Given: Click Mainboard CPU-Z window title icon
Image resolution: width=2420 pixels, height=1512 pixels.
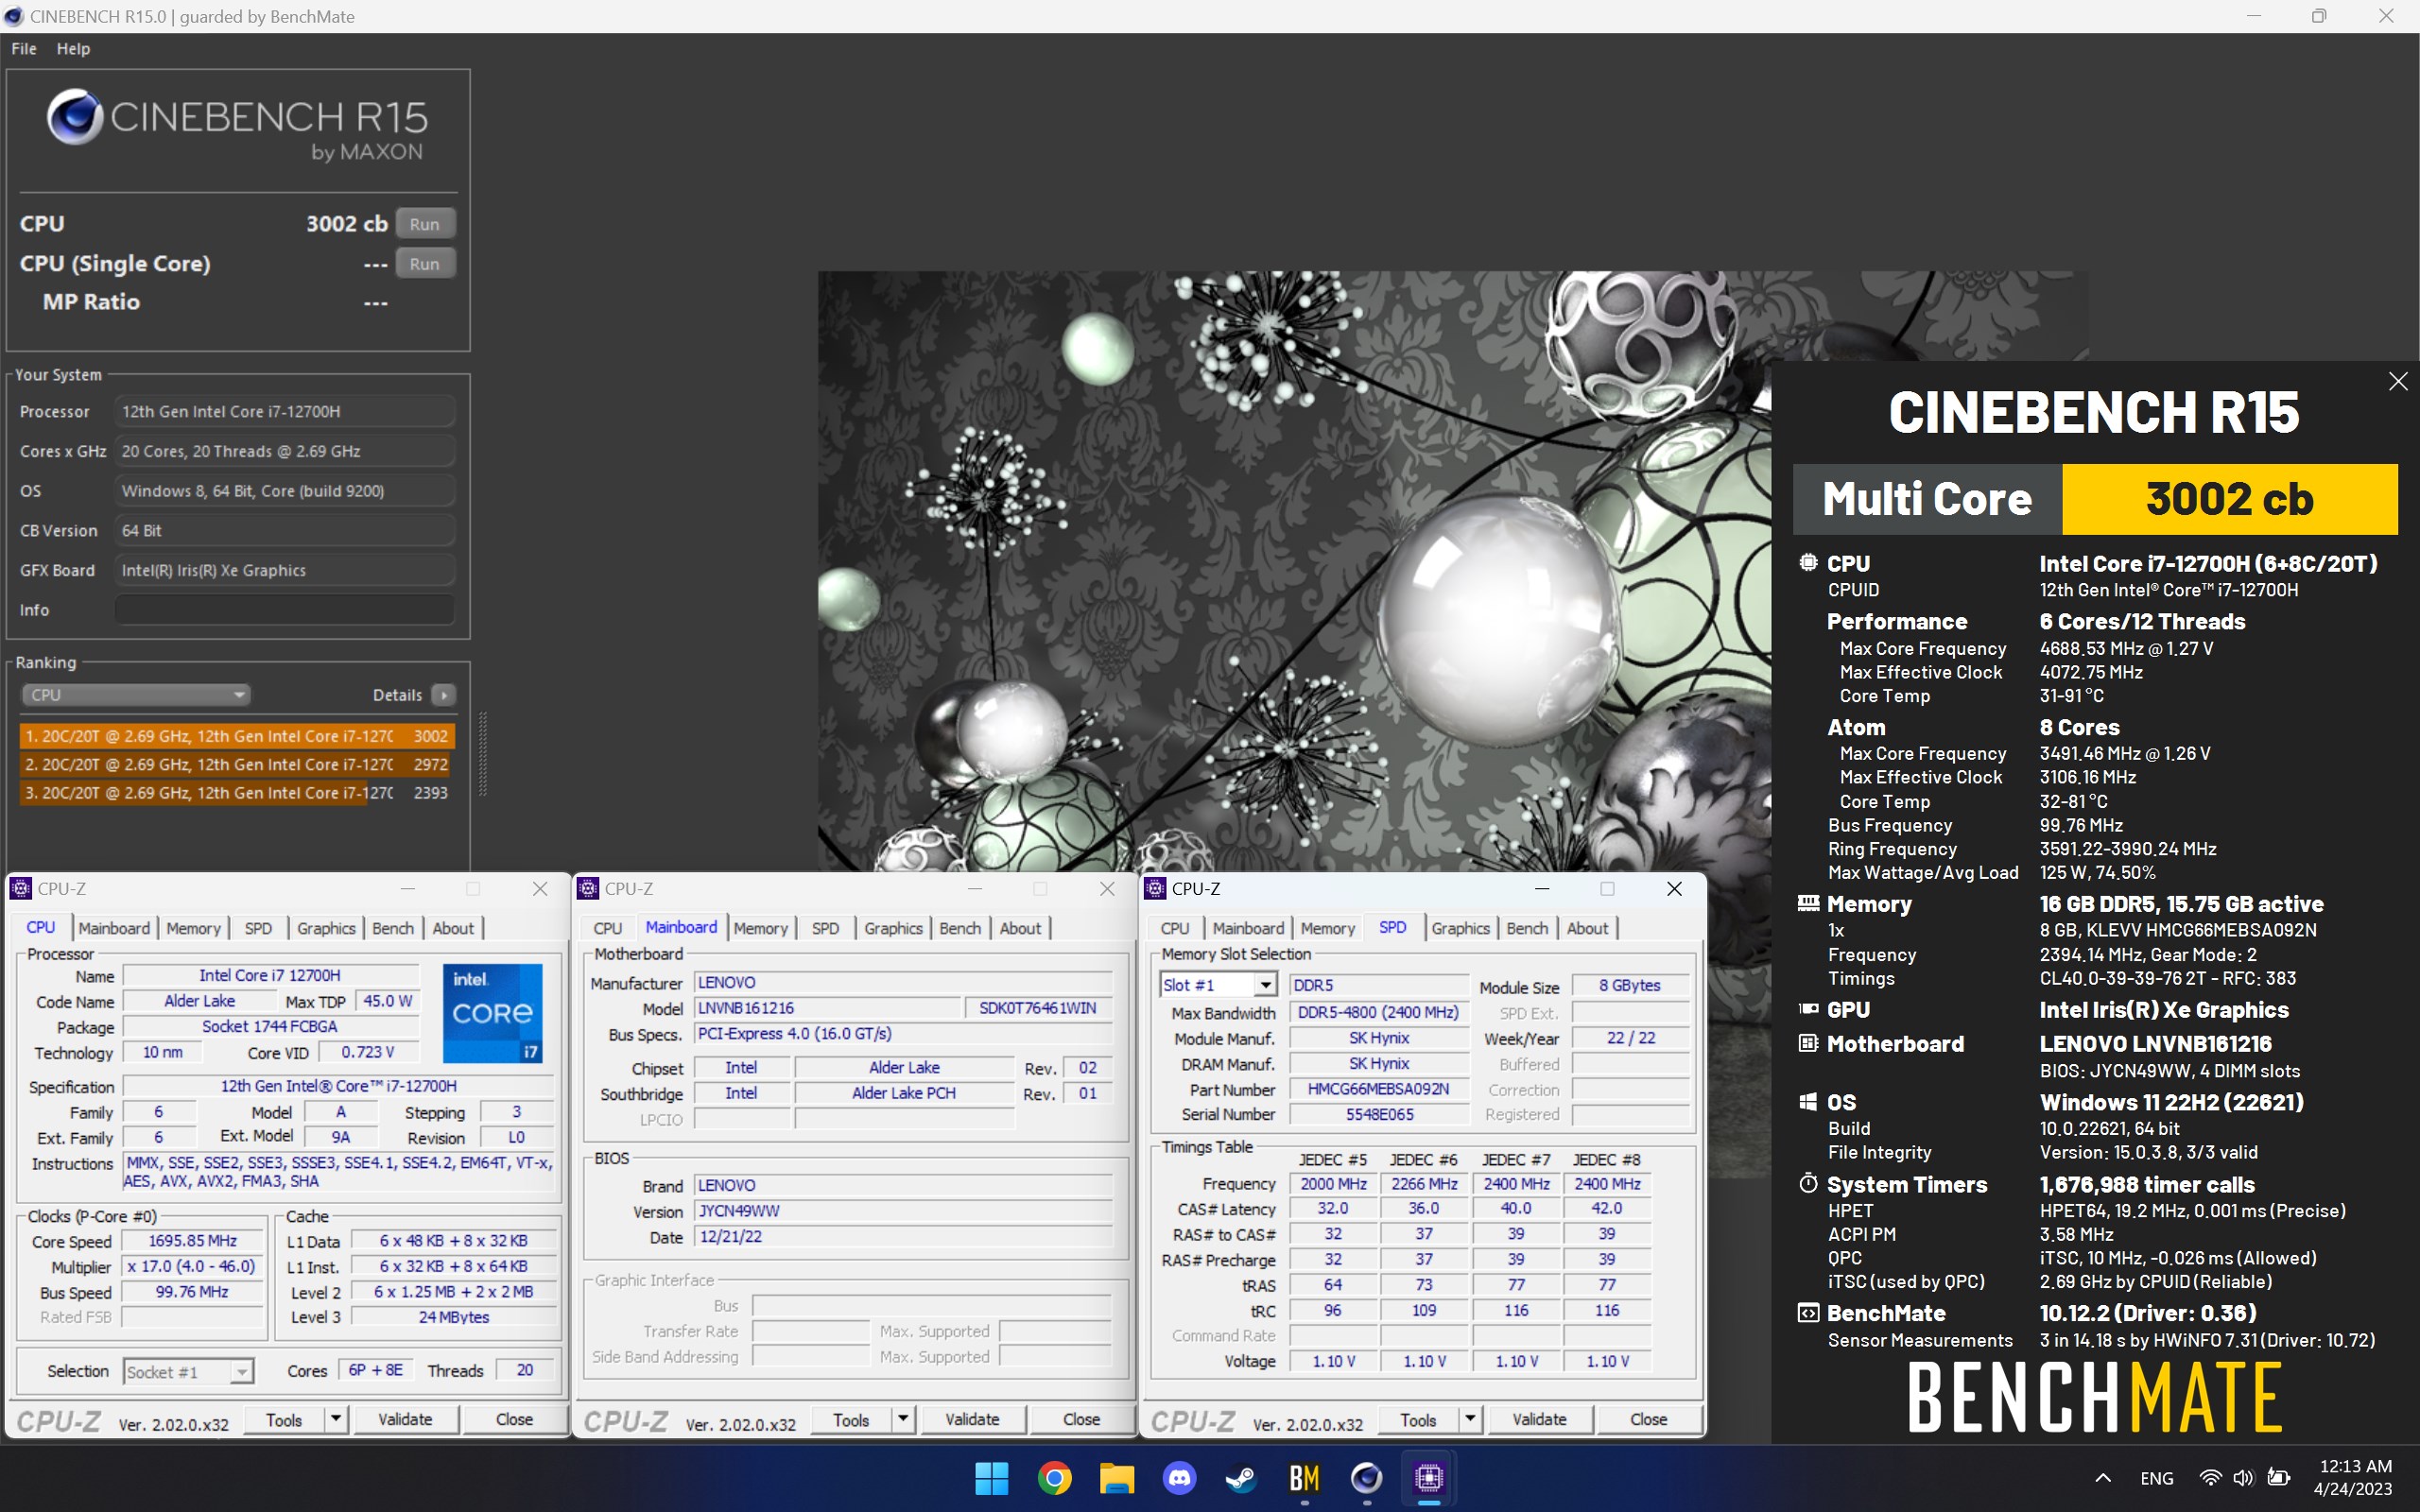Looking at the screenshot, I should [588, 888].
